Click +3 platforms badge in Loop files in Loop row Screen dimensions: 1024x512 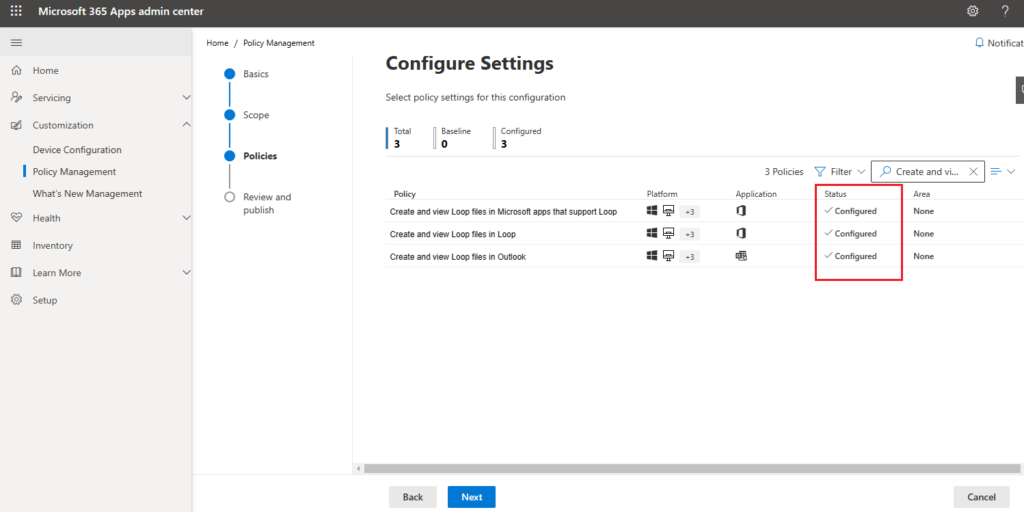690,234
